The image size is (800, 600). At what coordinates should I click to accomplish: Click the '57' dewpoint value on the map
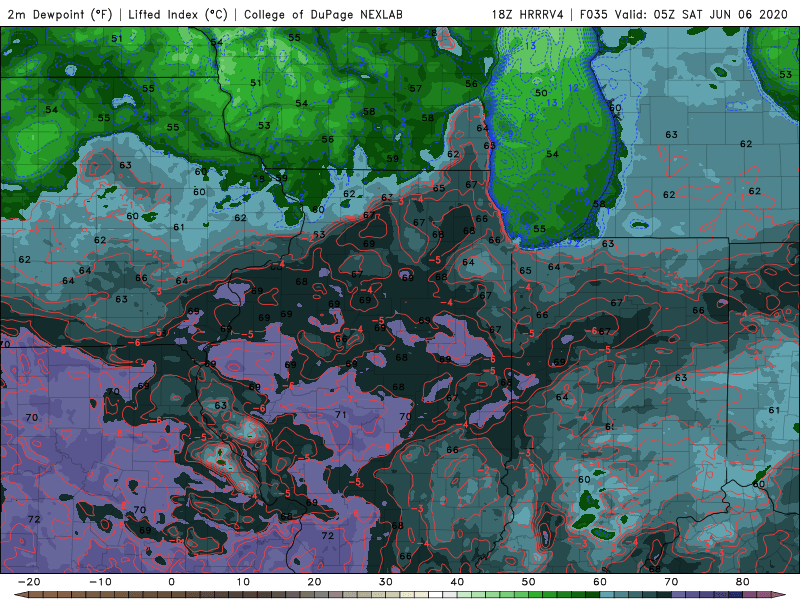416,88
